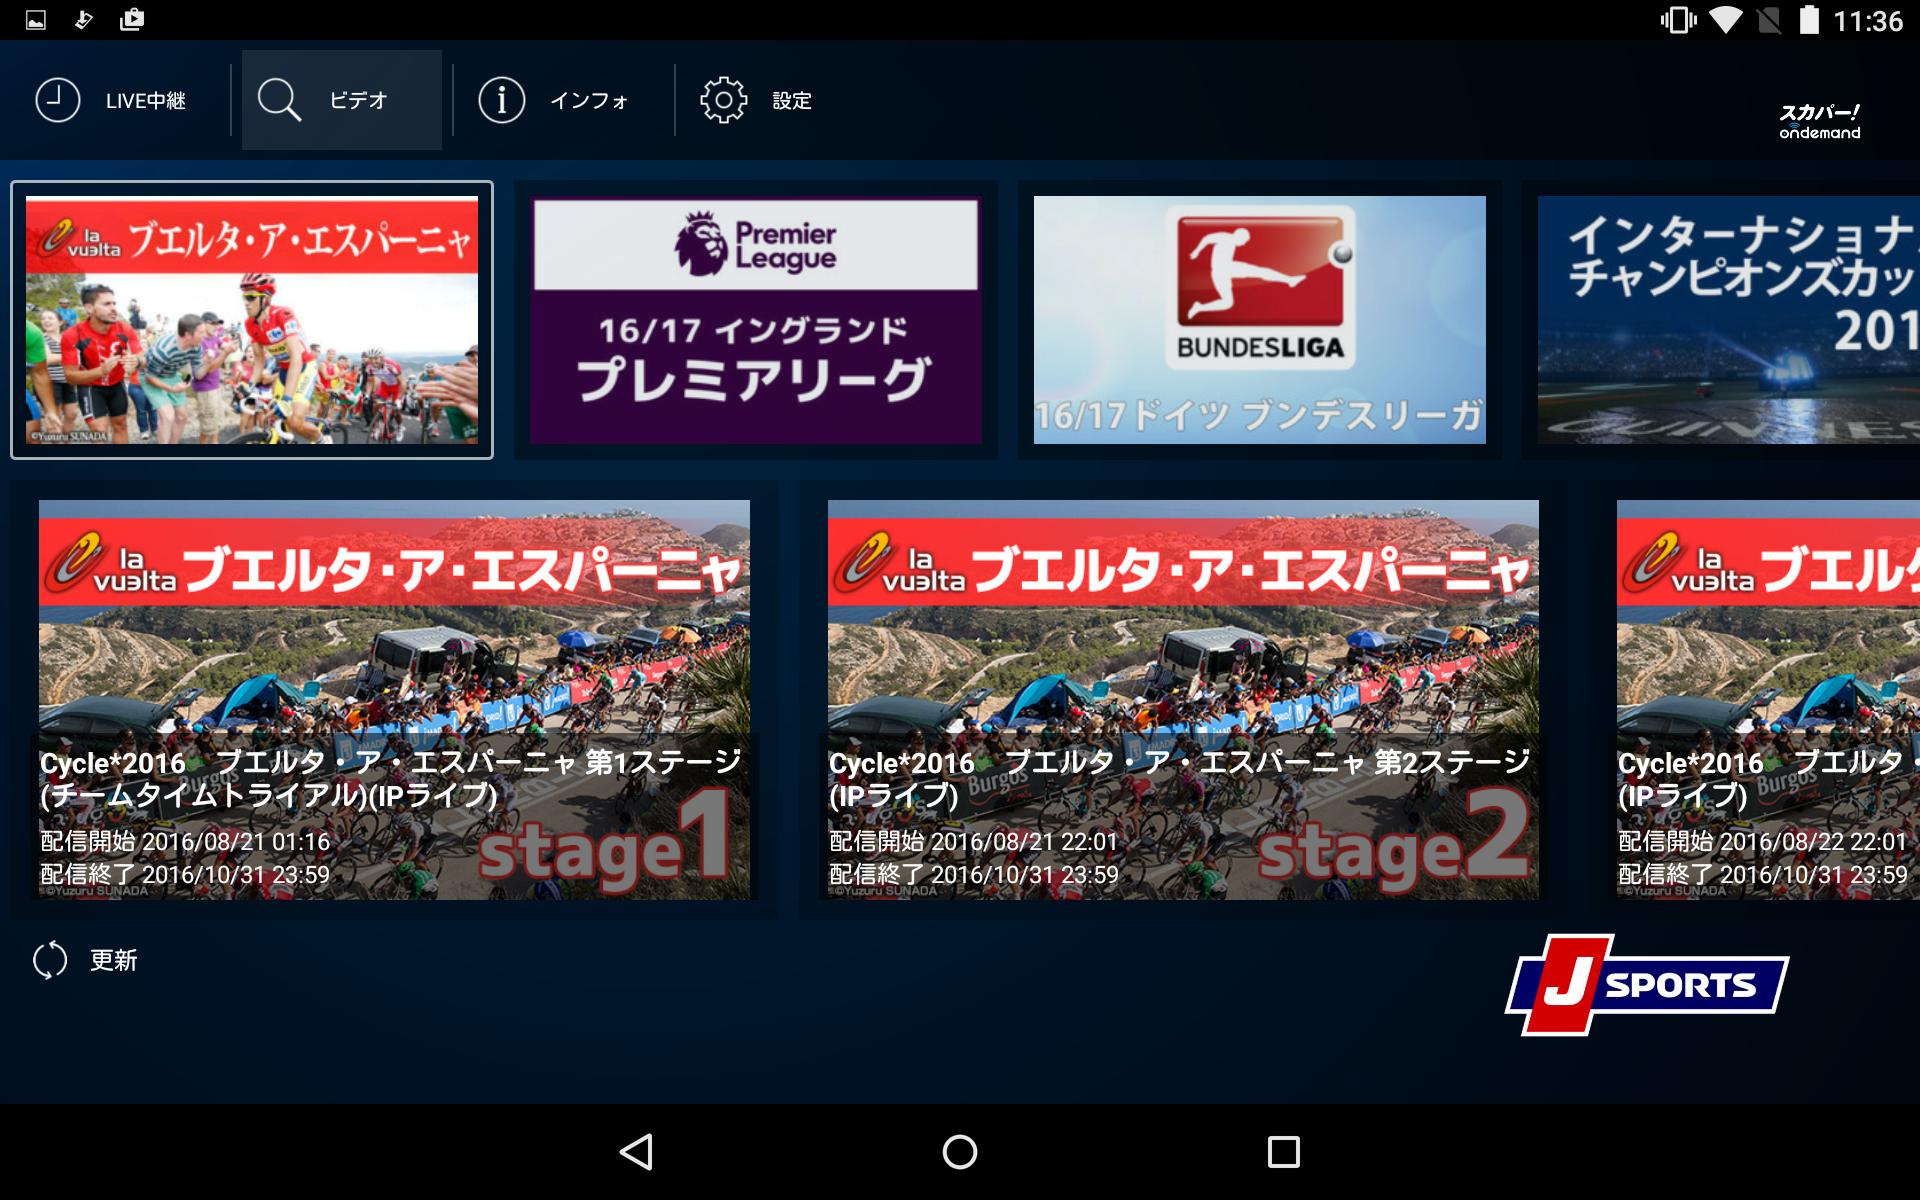1920x1200 pixels.
Task: Tap the Android recent apps square button
Action: tap(1284, 1152)
